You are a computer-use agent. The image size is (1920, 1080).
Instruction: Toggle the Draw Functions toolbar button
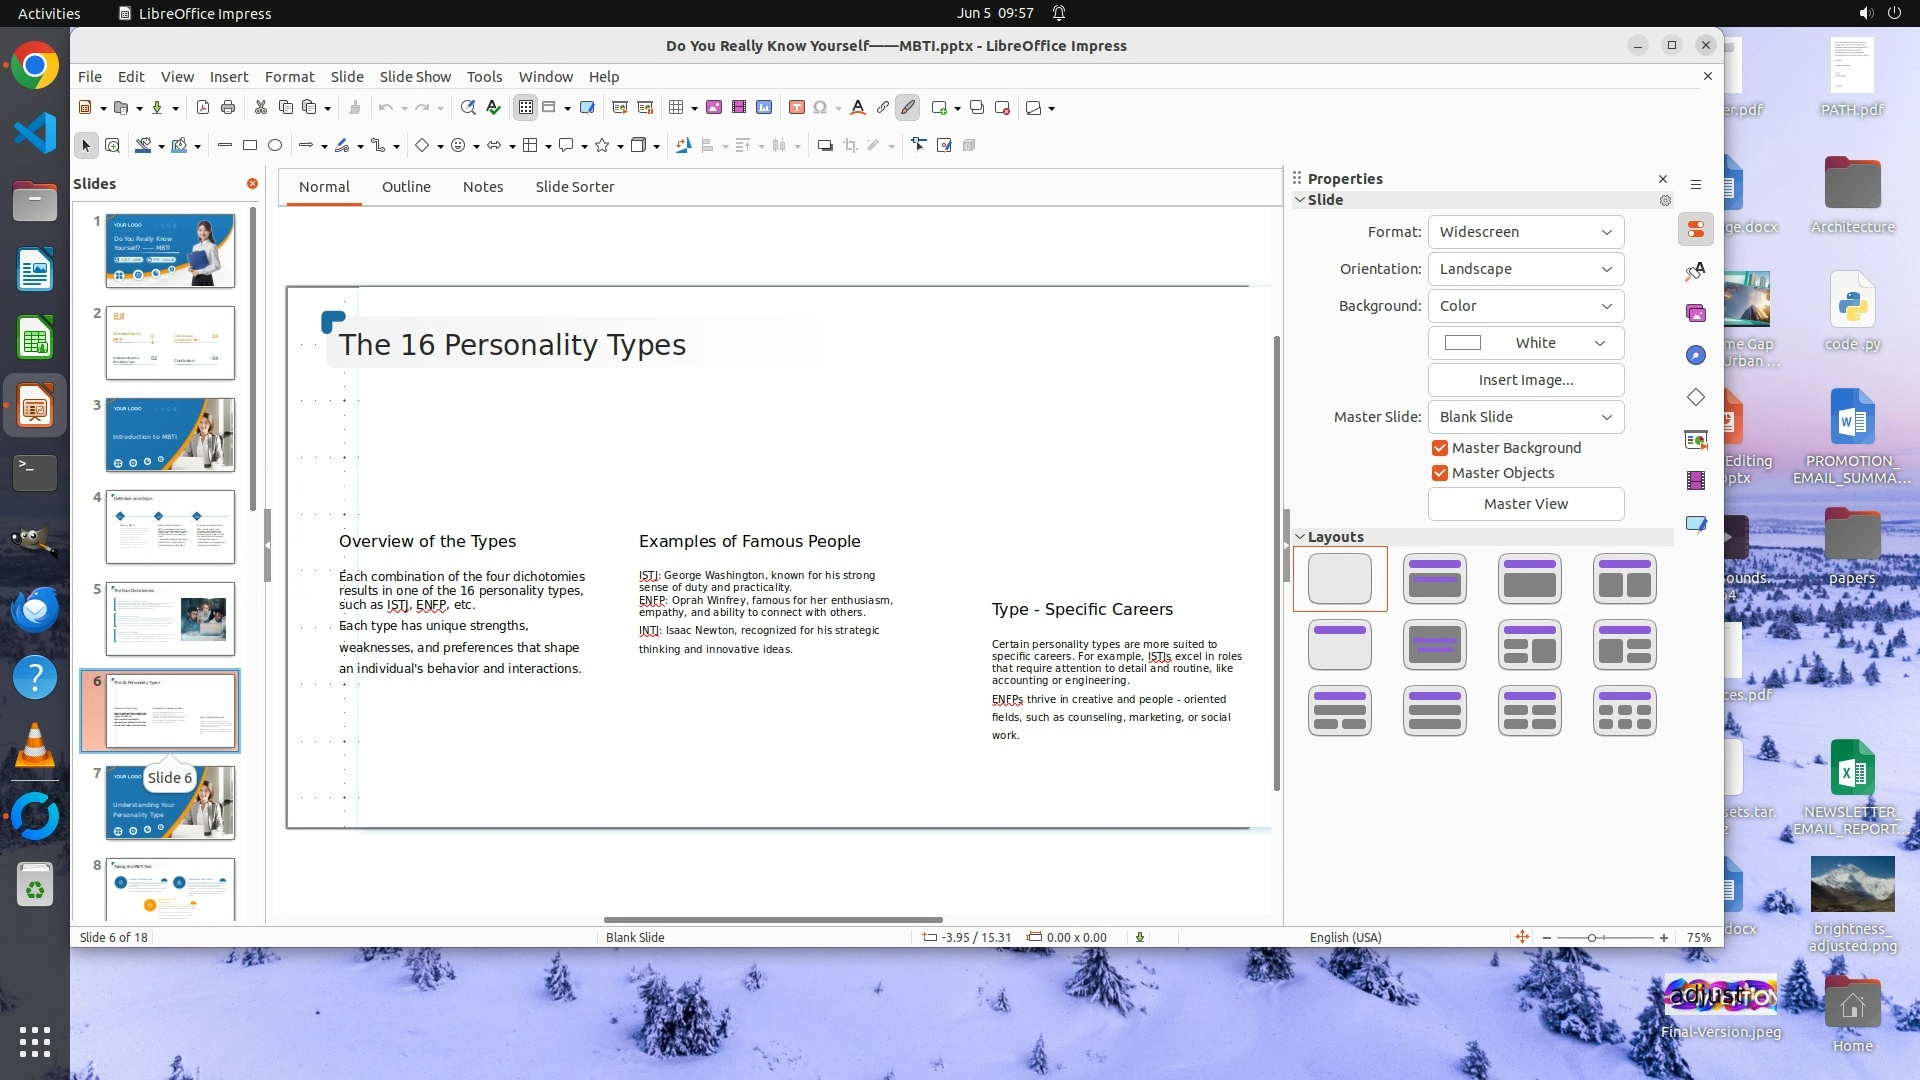pyautogui.click(x=907, y=108)
